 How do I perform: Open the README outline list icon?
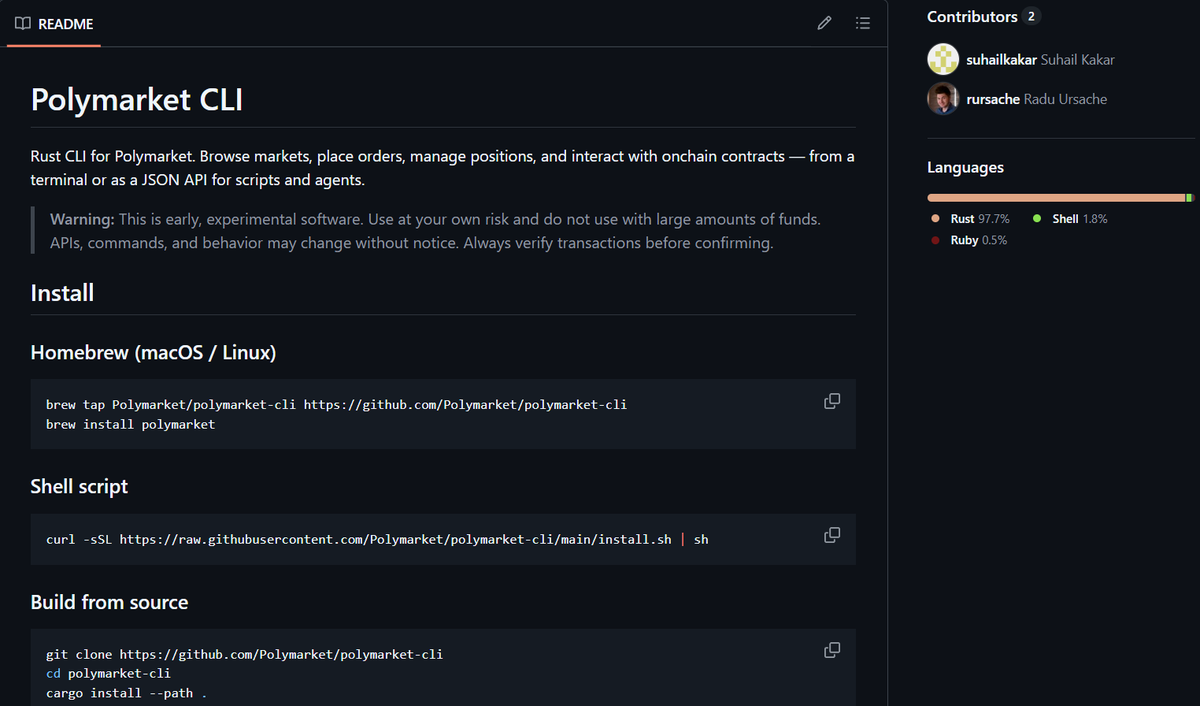[863, 23]
